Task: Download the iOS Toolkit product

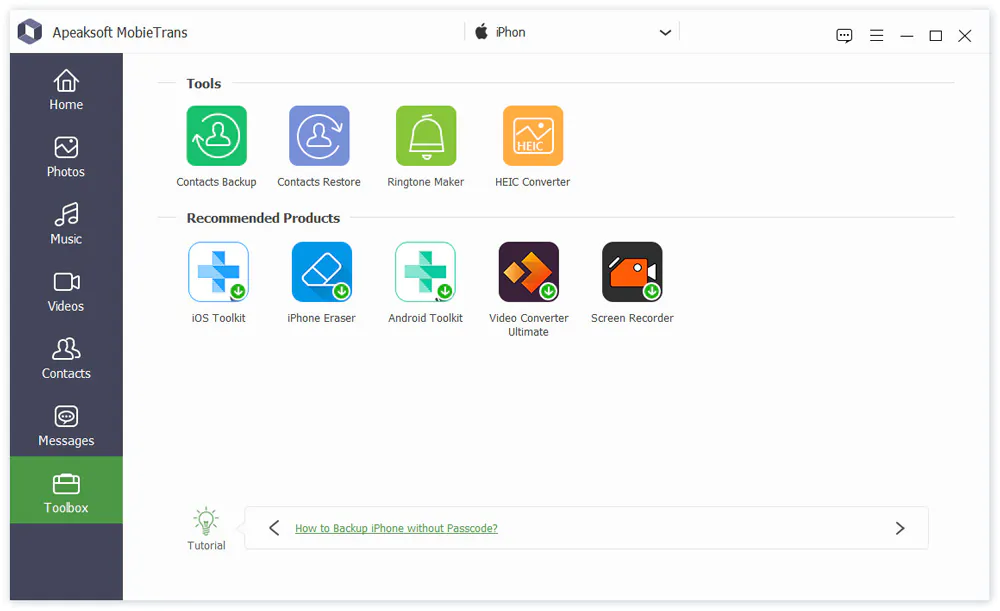Action: click(x=218, y=271)
